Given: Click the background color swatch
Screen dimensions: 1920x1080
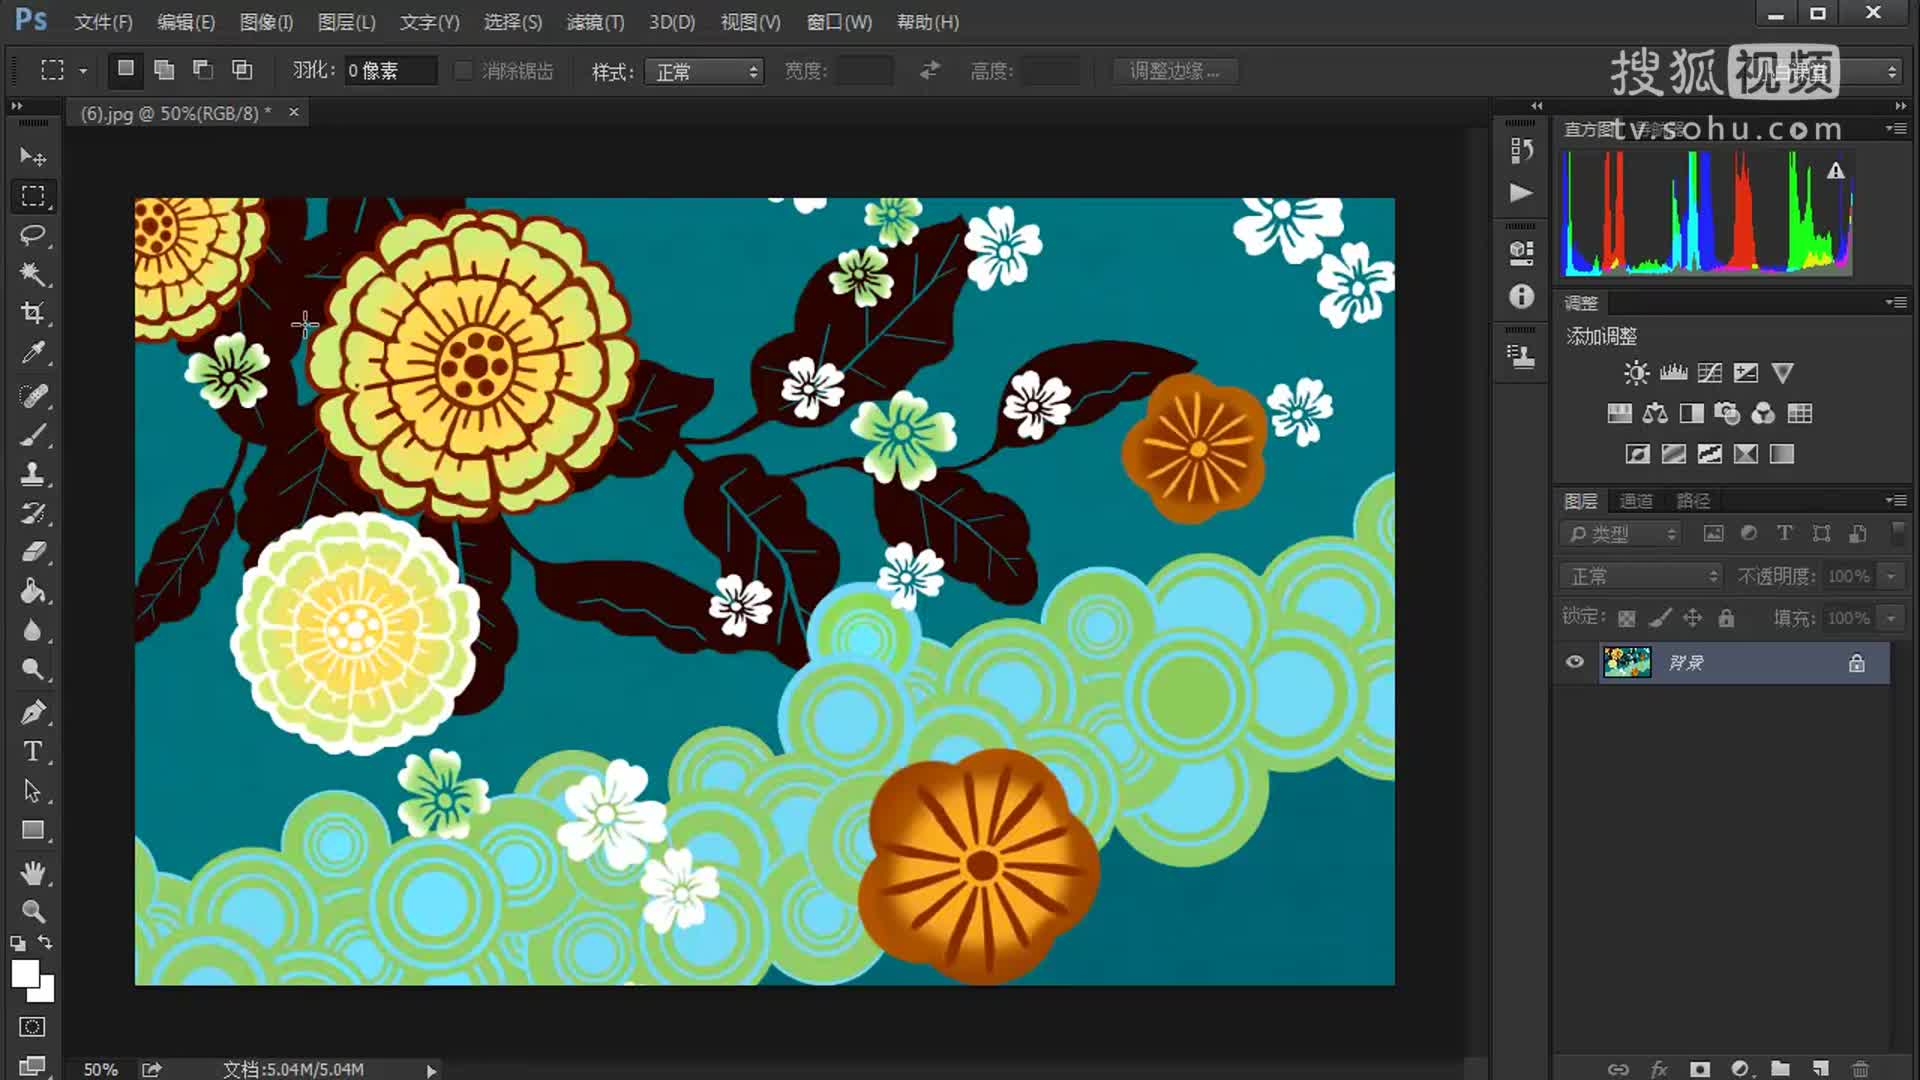Looking at the screenshot, I should click(x=46, y=993).
